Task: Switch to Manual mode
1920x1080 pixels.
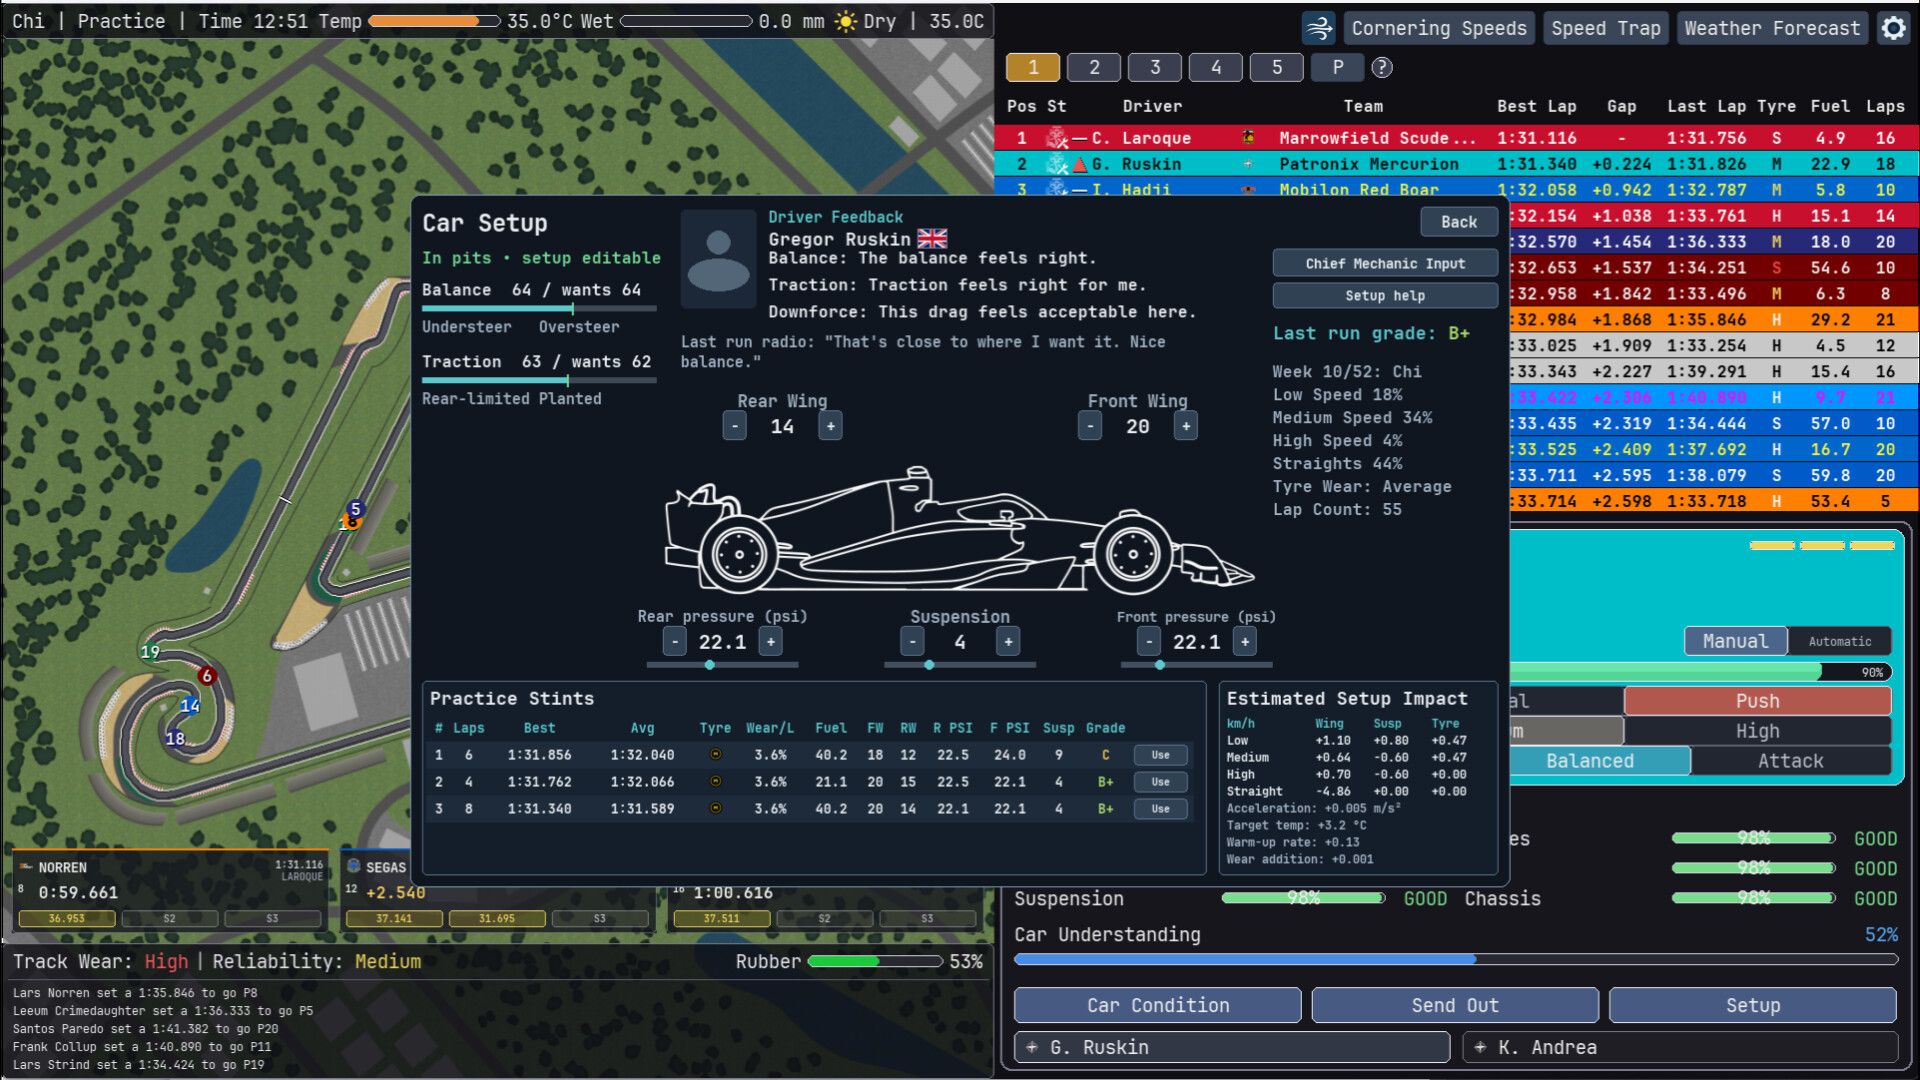Action: tap(1735, 641)
